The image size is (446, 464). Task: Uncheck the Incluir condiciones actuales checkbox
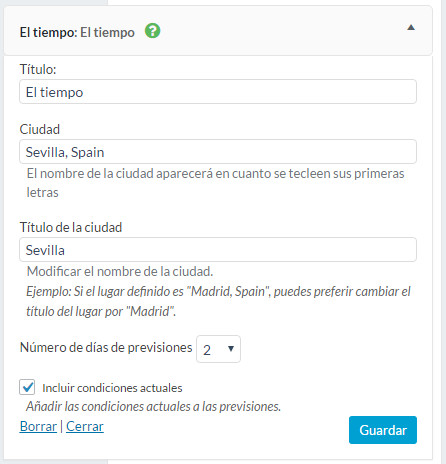pos(27,387)
